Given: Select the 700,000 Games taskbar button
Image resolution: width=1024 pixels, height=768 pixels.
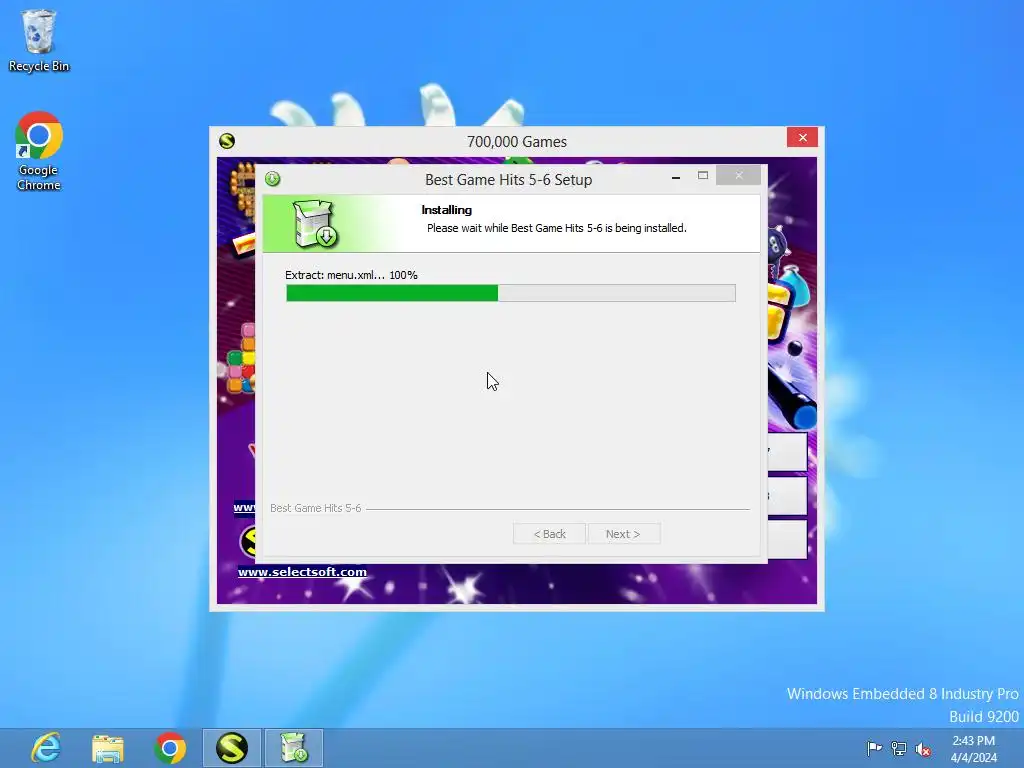Looking at the screenshot, I should tap(232, 748).
